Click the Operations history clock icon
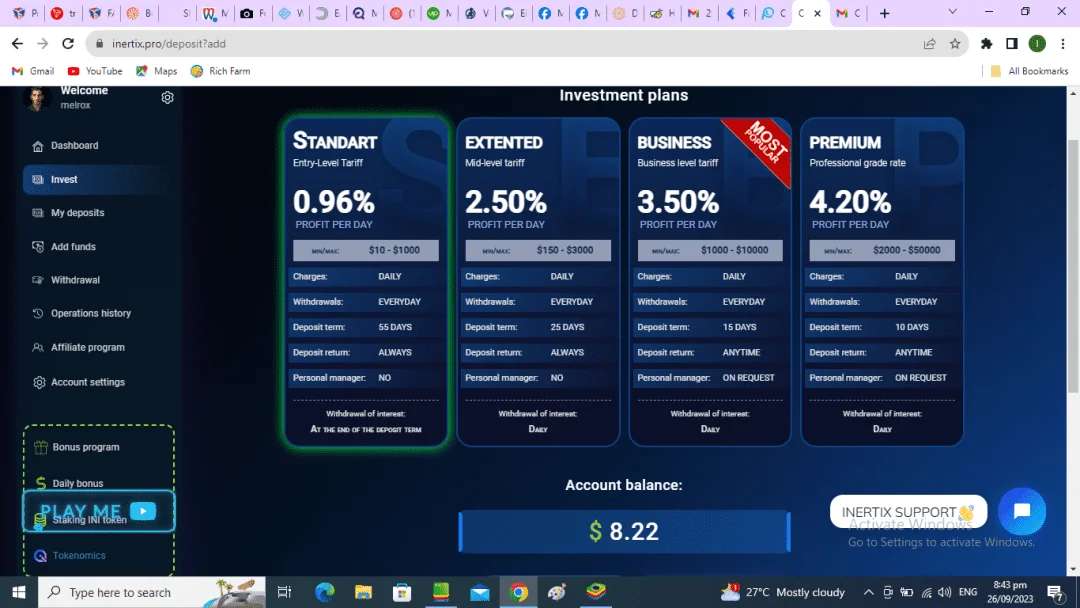 tap(38, 313)
